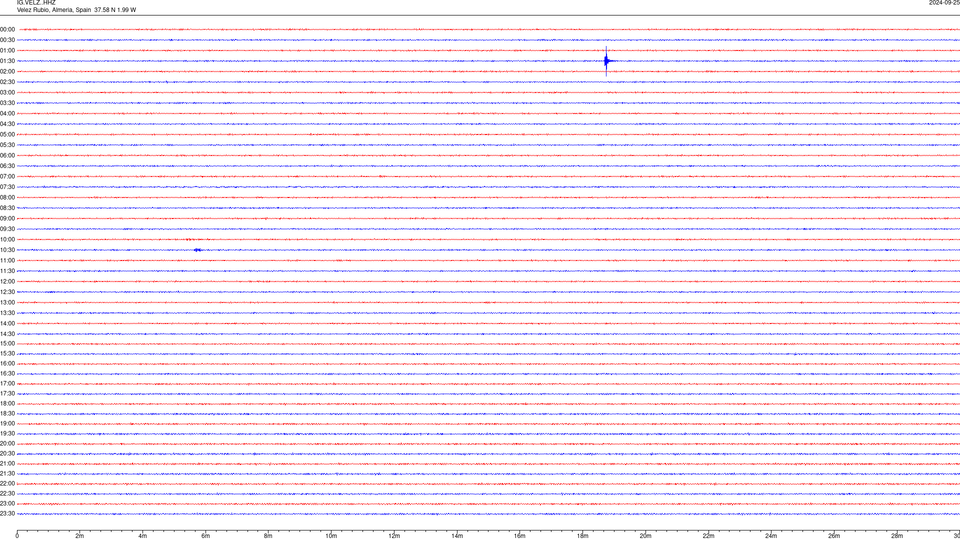Click the large seismic spike on the 01:30 trace
The height and width of the screenshot is (540, 960).
(x=607, y=61)
